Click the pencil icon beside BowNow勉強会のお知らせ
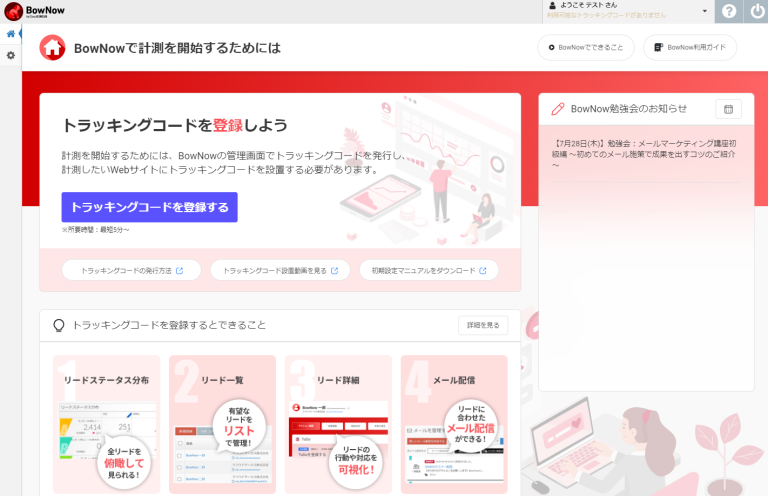The height and width of the screenshot is (496, 768). (557, 109)
